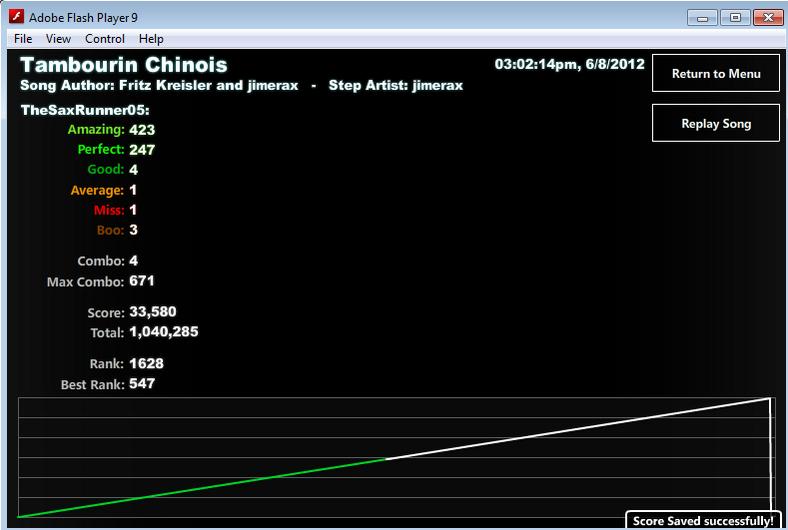Click the date and time stamp
The height and width of the screenshot is (530, 788).
[x=569, y=64]
